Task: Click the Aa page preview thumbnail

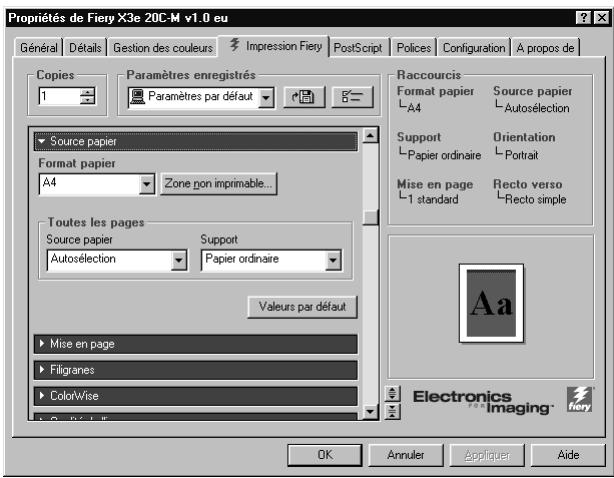Action: [x=491, y=303]
